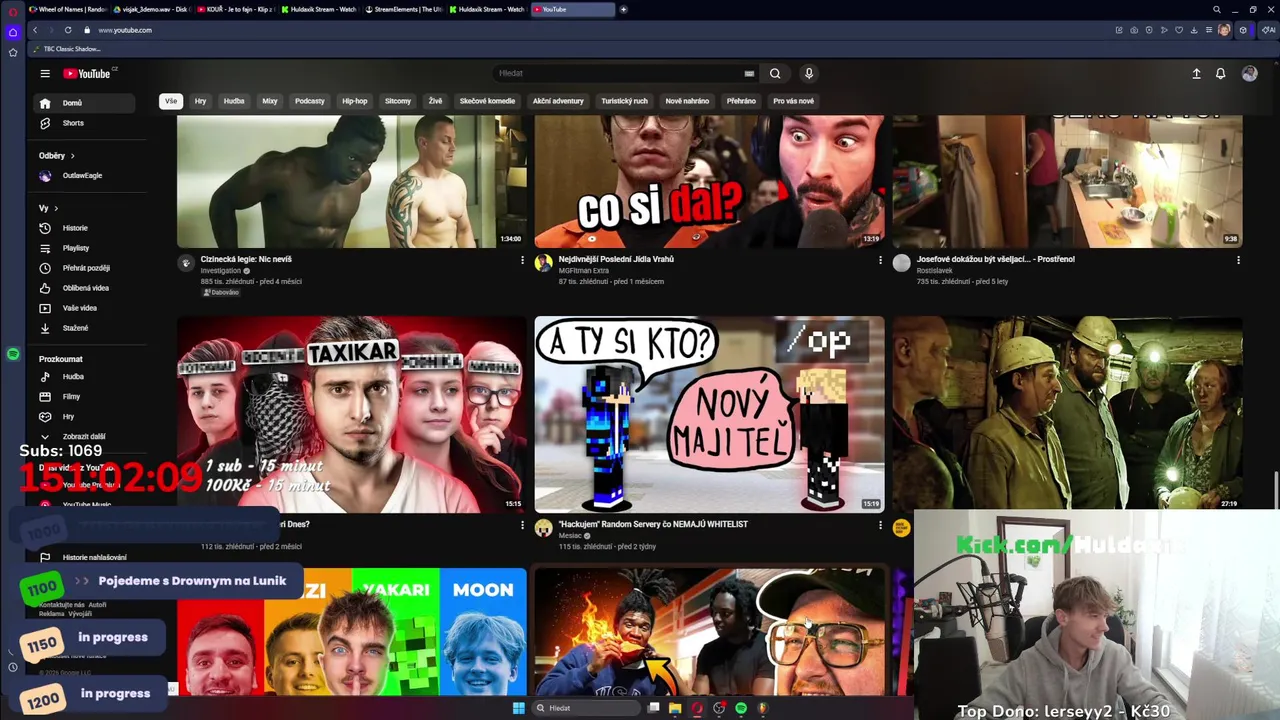This screenshot has width=1280, height=720.
Task: Open the browser snapshot camera icon
Action: pyautogui.click(x=1134, y=30)
